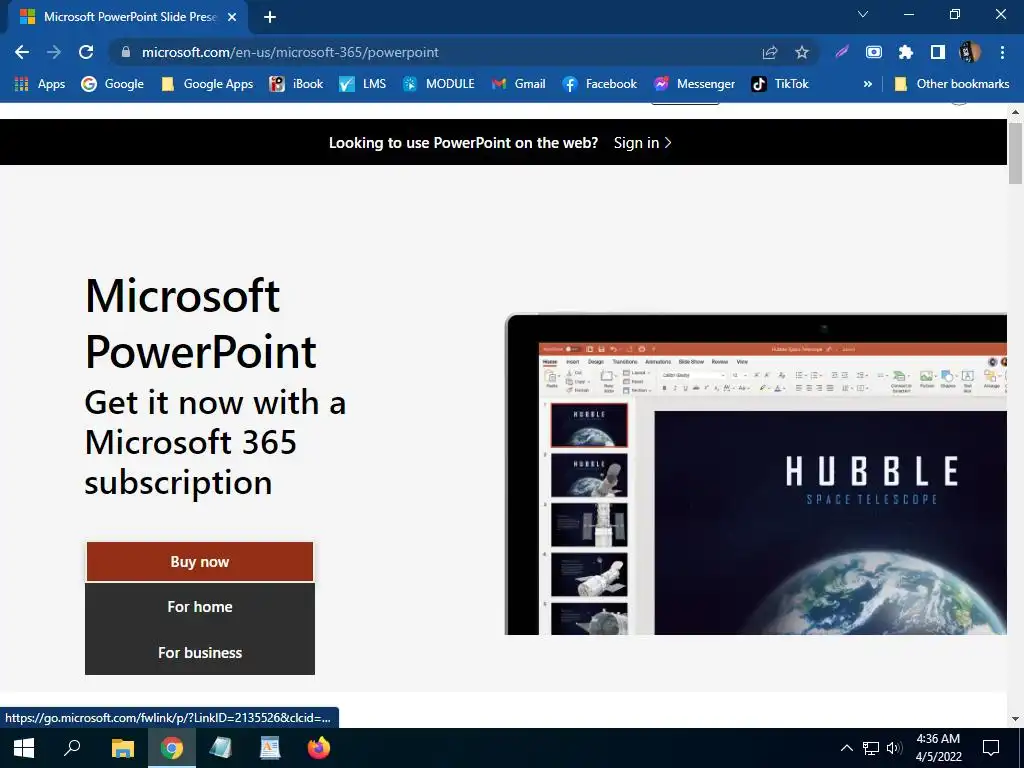Open the Google bookmark

[112, 84]
